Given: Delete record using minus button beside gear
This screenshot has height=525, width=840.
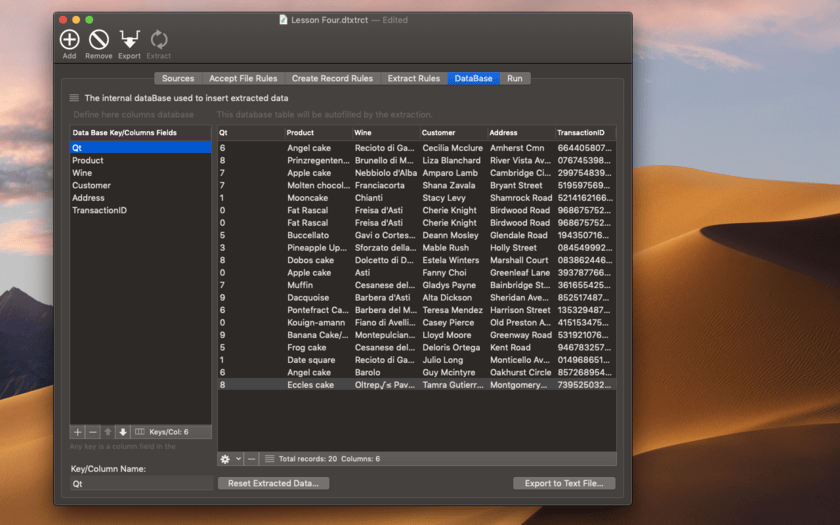Looking at the screenshot, I should click(x=251, y=459).
